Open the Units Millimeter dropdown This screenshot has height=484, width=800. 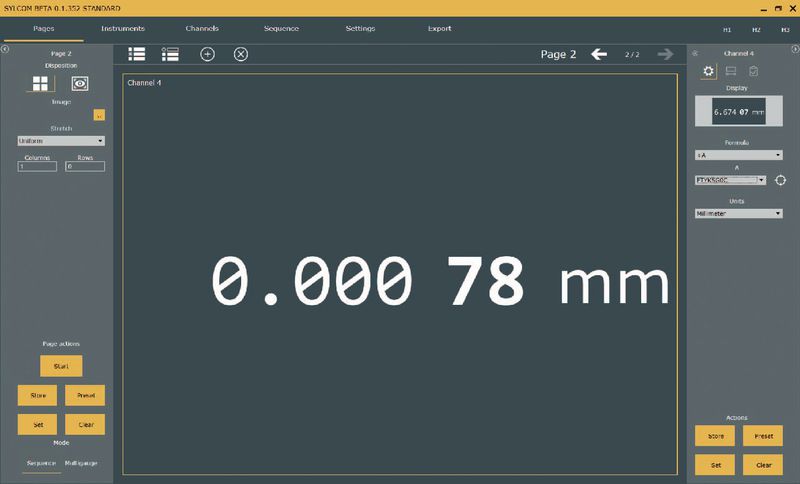(738, 213)
